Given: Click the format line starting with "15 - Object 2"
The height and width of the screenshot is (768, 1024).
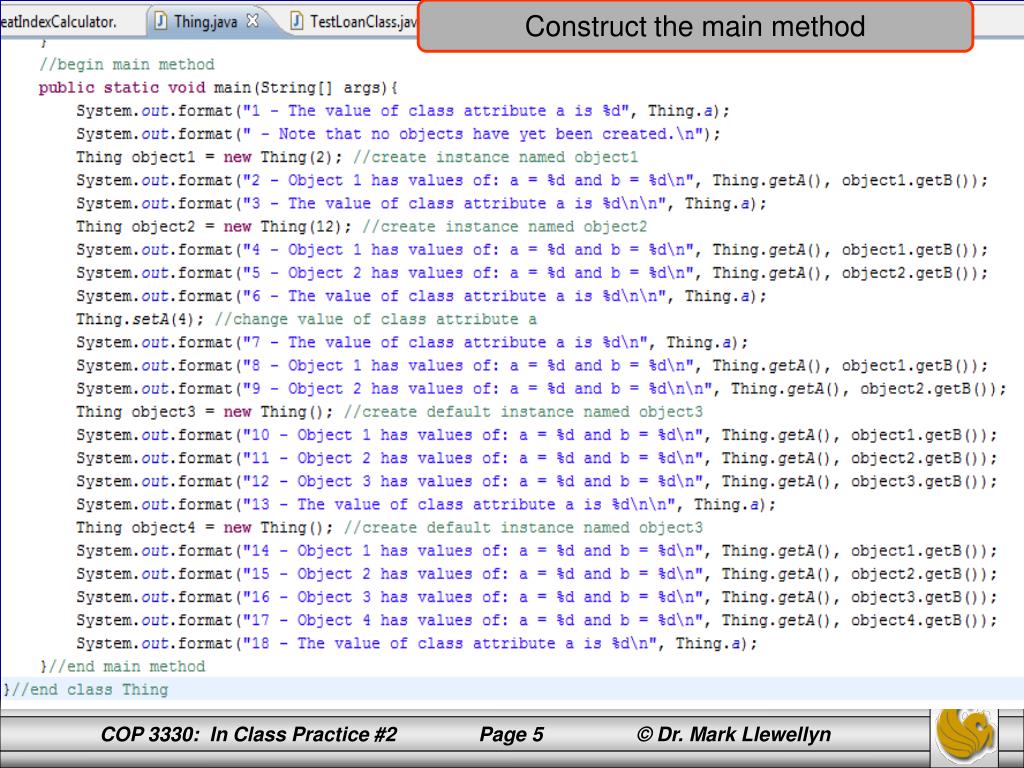Looking at the screenshot, I should point(537,574).
